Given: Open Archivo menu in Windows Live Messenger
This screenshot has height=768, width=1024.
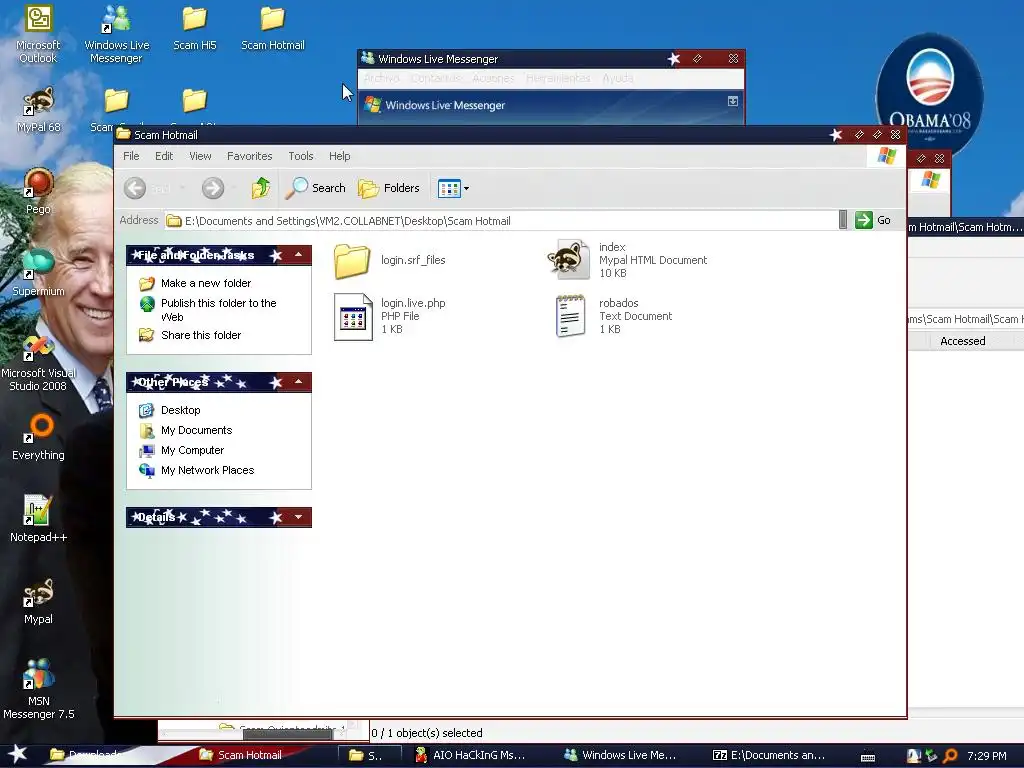Looking at the screenshot, I should [381, 78].
